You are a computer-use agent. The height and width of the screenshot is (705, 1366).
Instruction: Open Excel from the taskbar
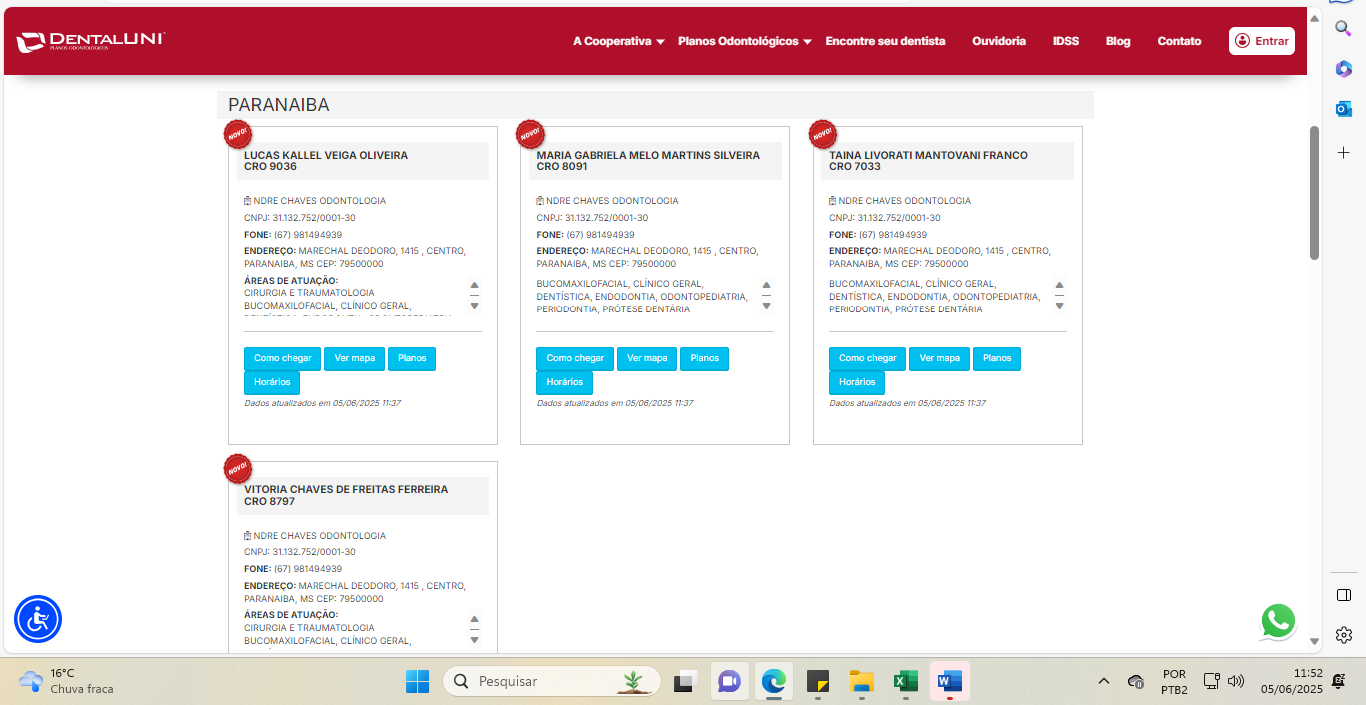pyautogui.click(x=904, y=682)
